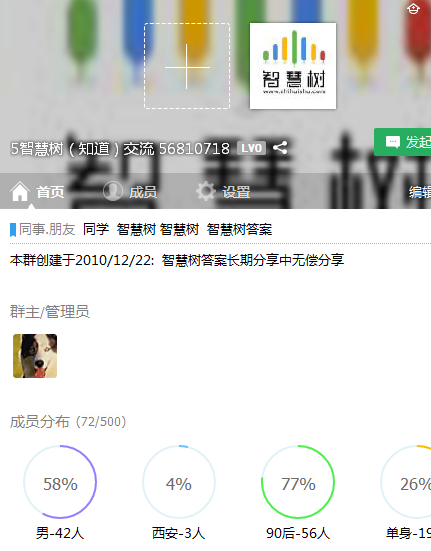Click the chat bubble icon on green button
The height and width of the screenshot is (551, 431).
pyautogui.click(x=393, y=142)
